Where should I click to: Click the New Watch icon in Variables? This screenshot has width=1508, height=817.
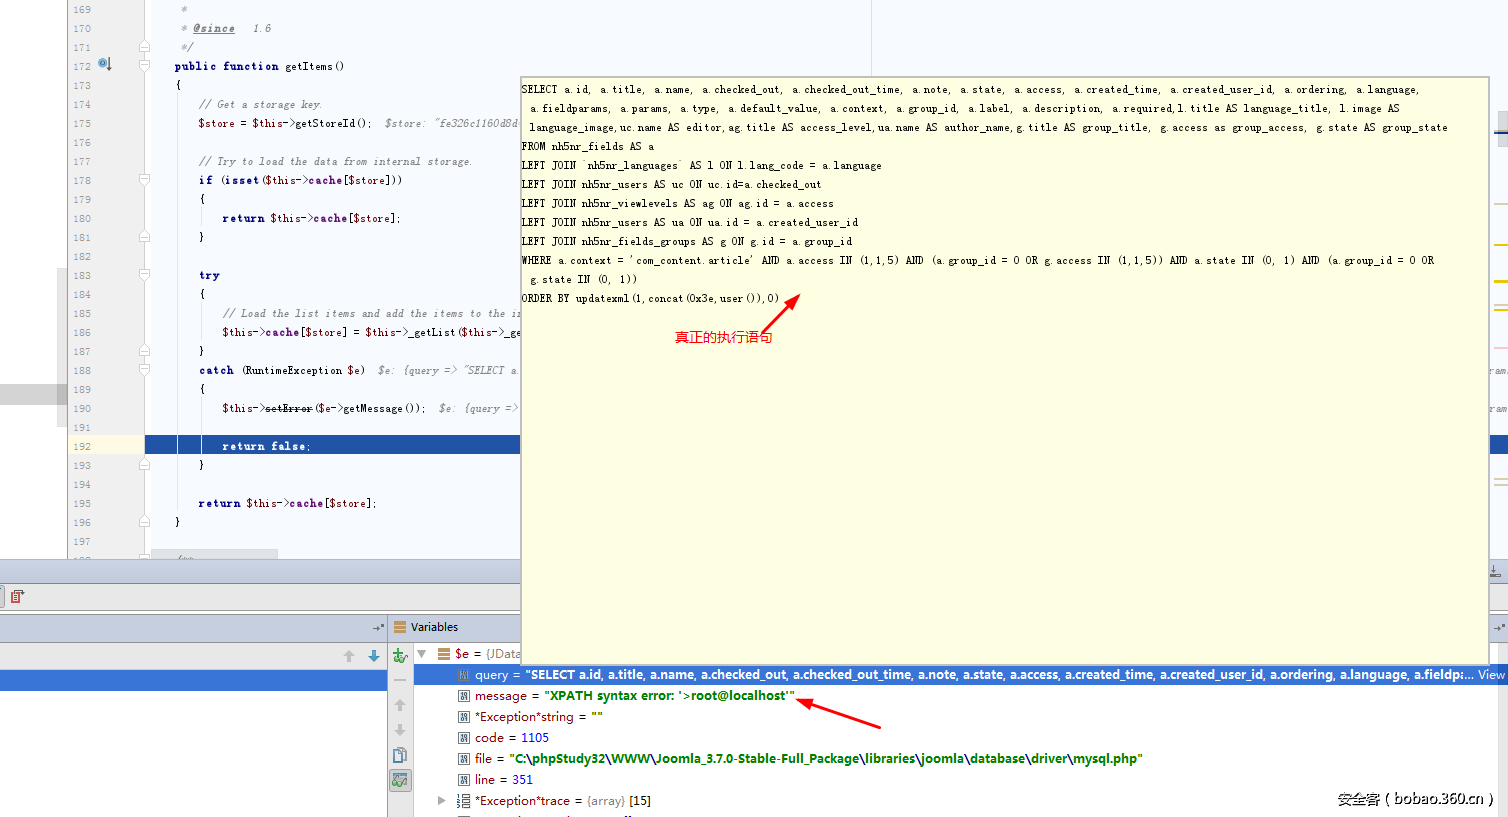tap(400, 655)
